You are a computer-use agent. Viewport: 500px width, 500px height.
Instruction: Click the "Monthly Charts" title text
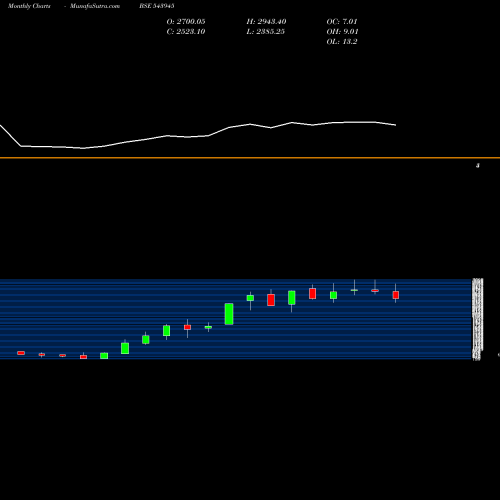29,6
